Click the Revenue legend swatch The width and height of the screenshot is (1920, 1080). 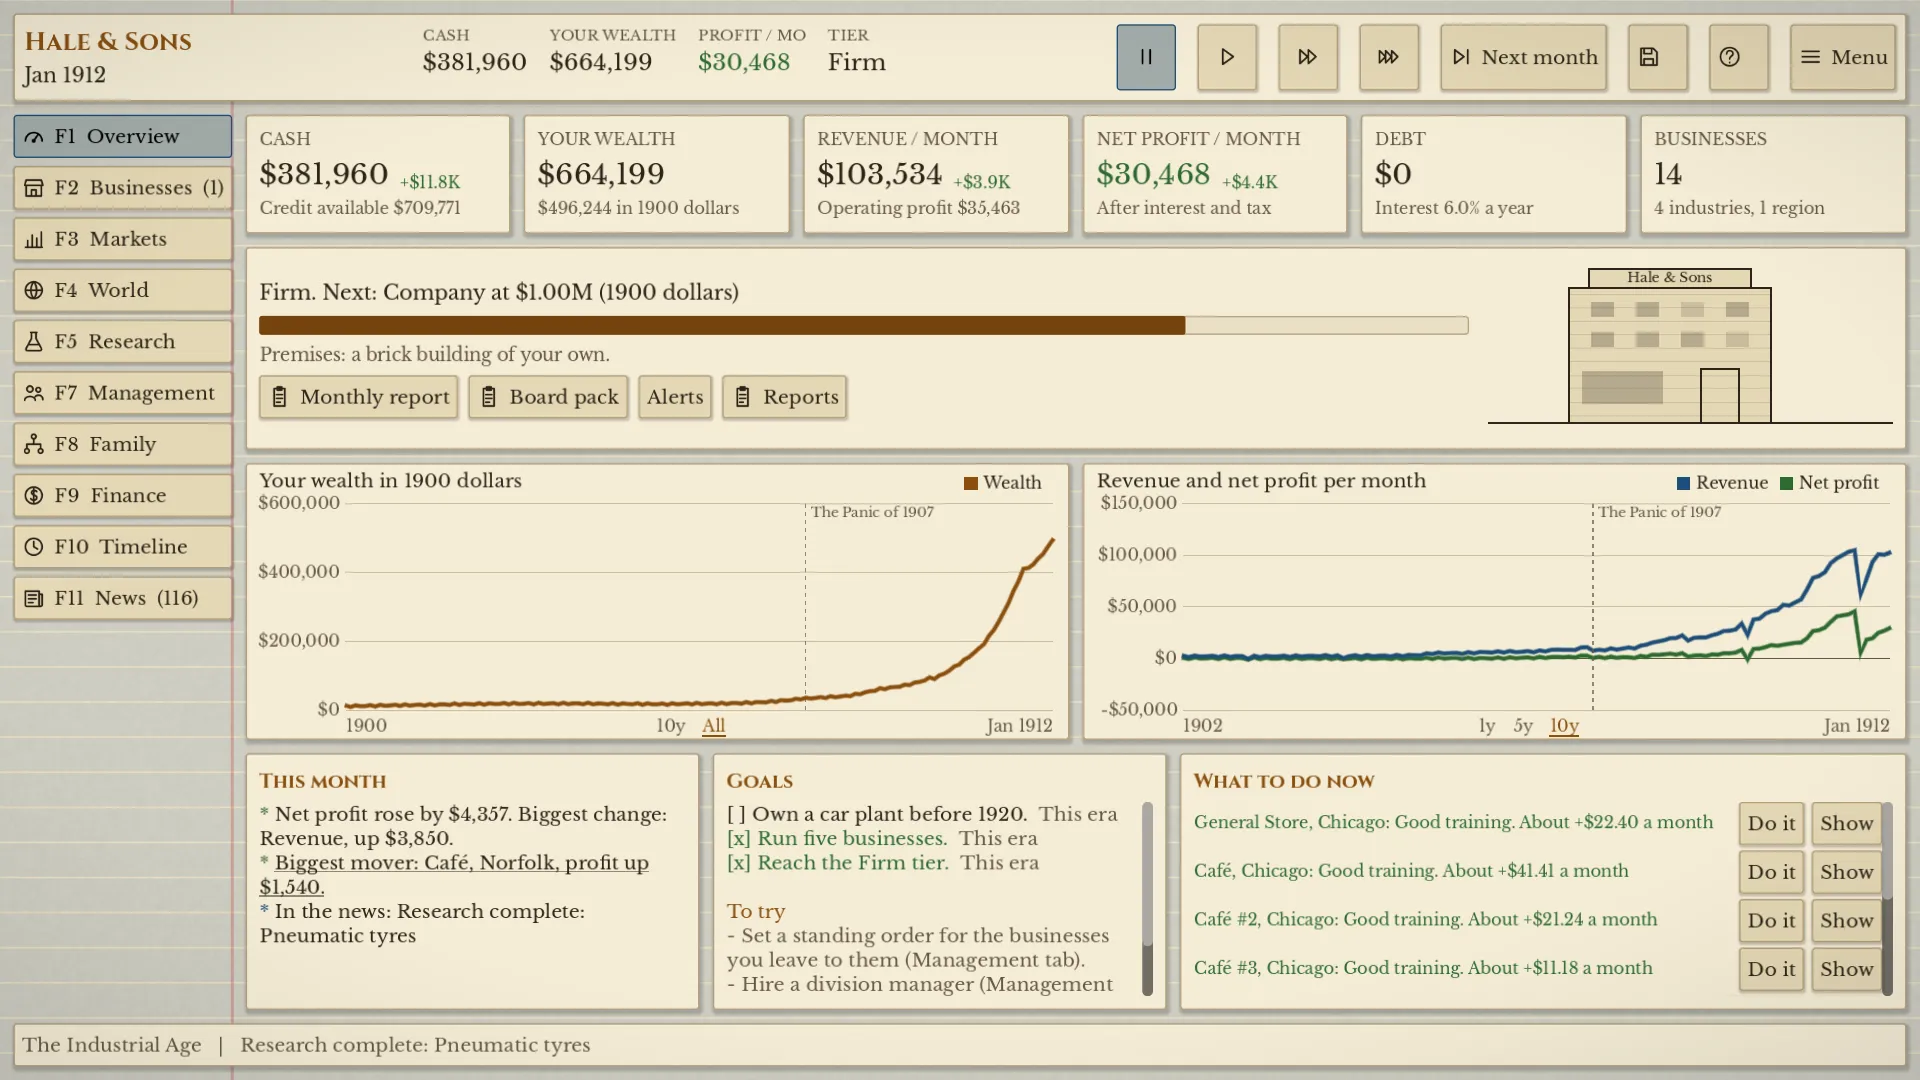click(1683, 484)
